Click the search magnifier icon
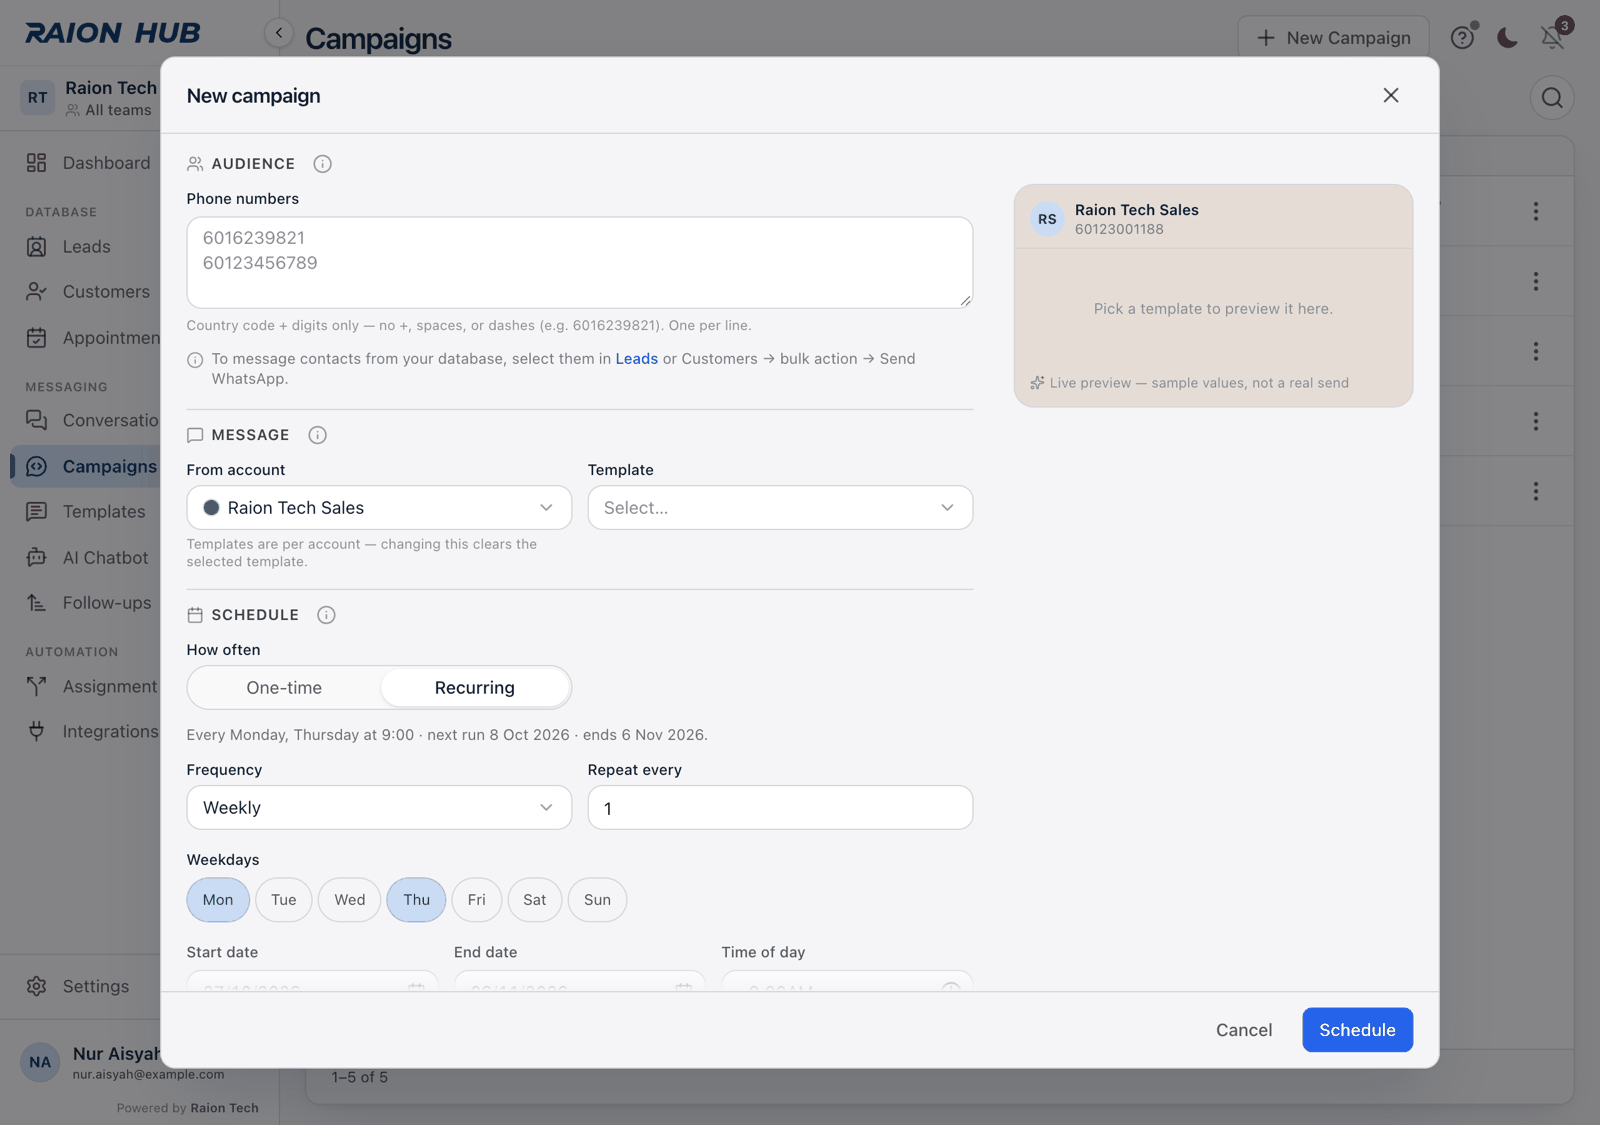 coord(1552,98)
